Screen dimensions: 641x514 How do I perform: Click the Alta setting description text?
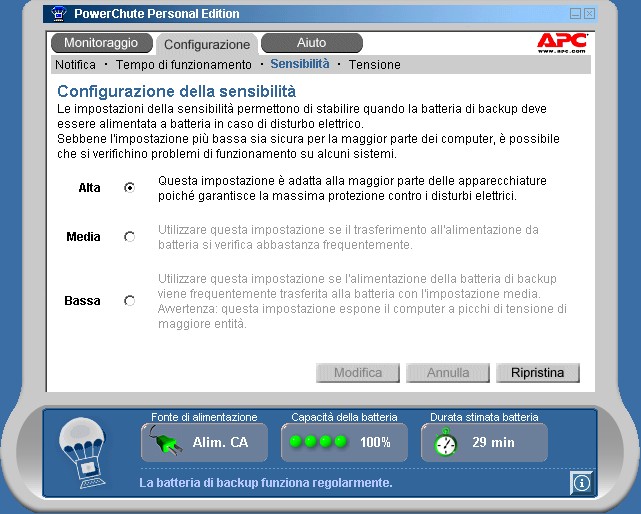(352, 188)
